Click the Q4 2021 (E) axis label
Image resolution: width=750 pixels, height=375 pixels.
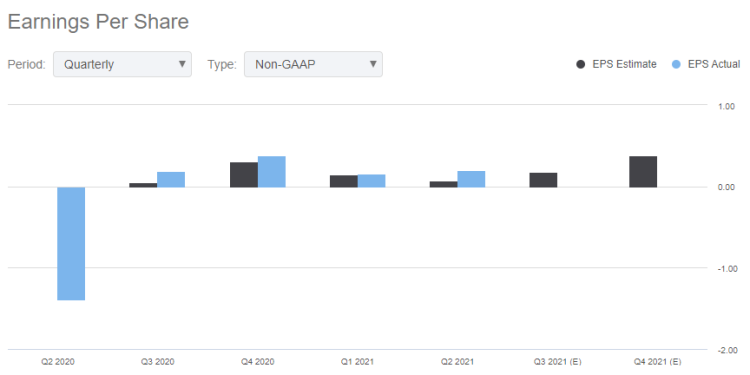click(x=657, y=362)
